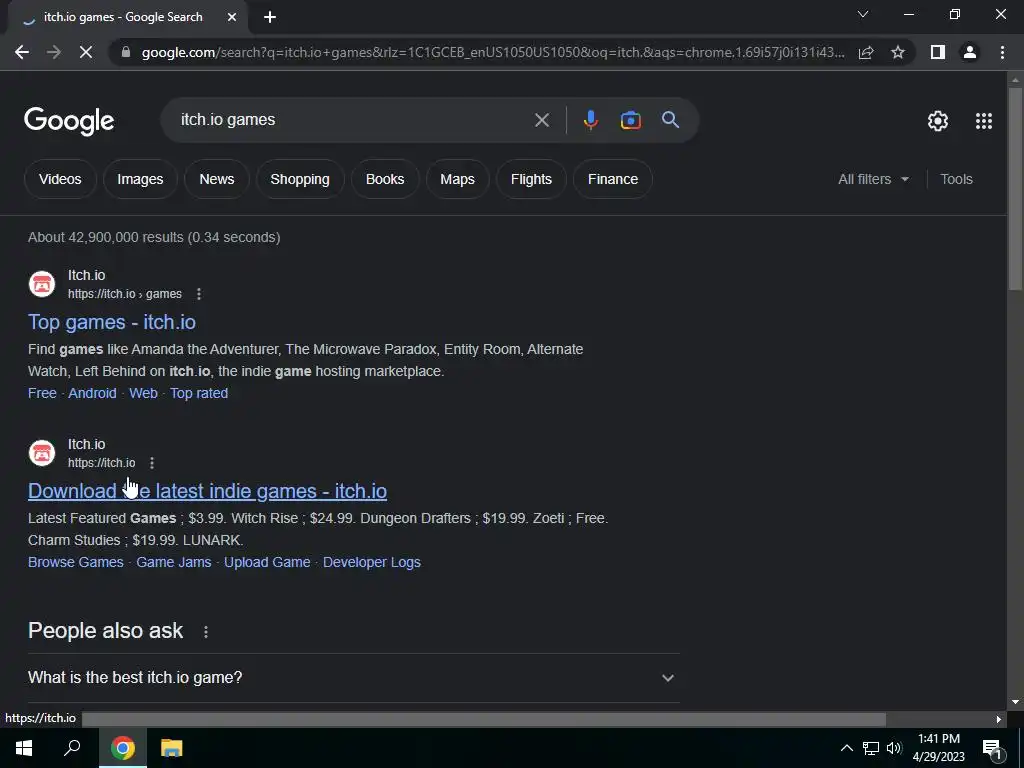1024x768 pixels.
Task: Open People also ask options dots
Action: pos(206,632)
